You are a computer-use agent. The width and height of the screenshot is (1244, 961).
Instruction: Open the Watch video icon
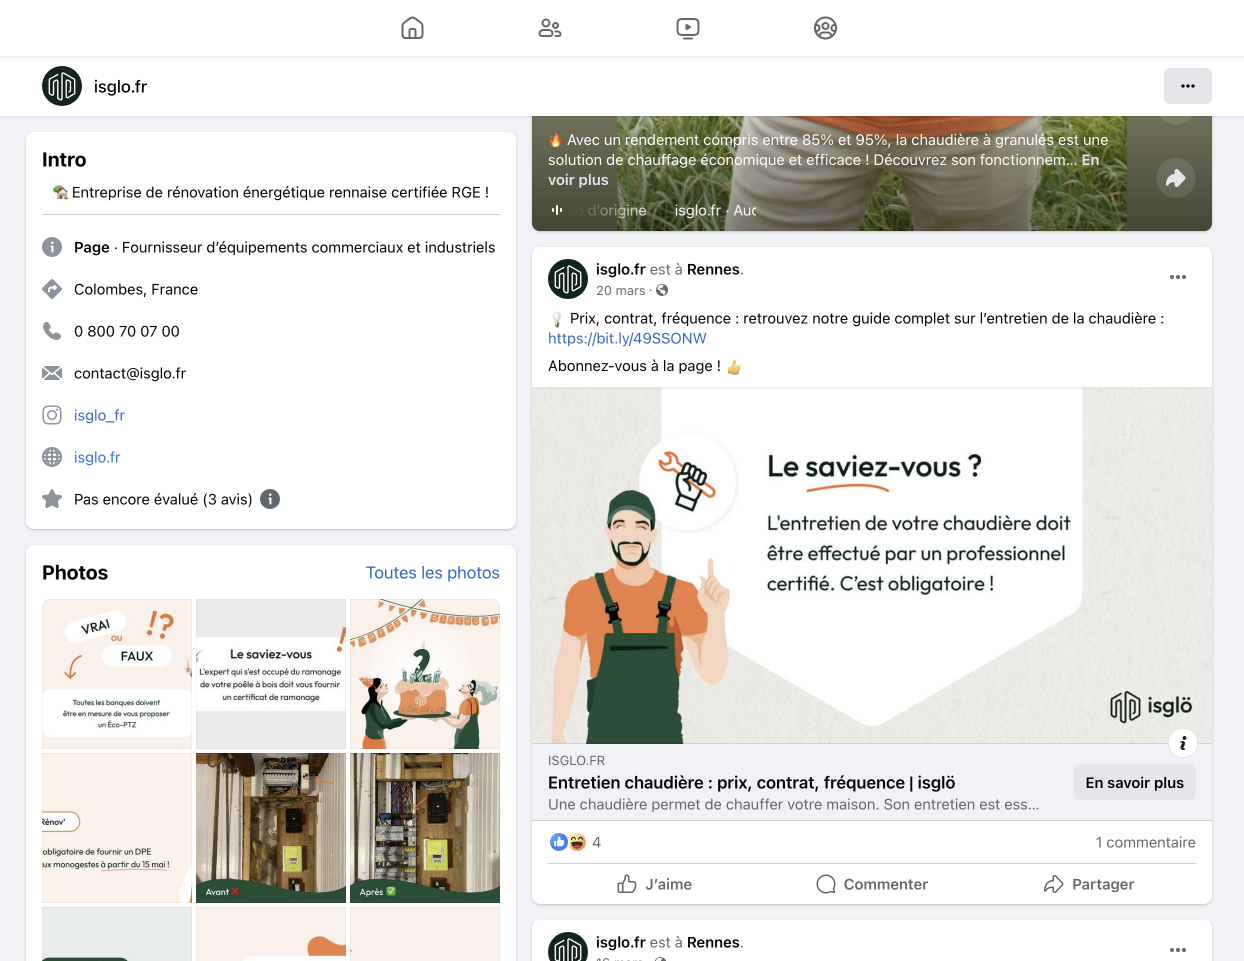click(688, 28)
